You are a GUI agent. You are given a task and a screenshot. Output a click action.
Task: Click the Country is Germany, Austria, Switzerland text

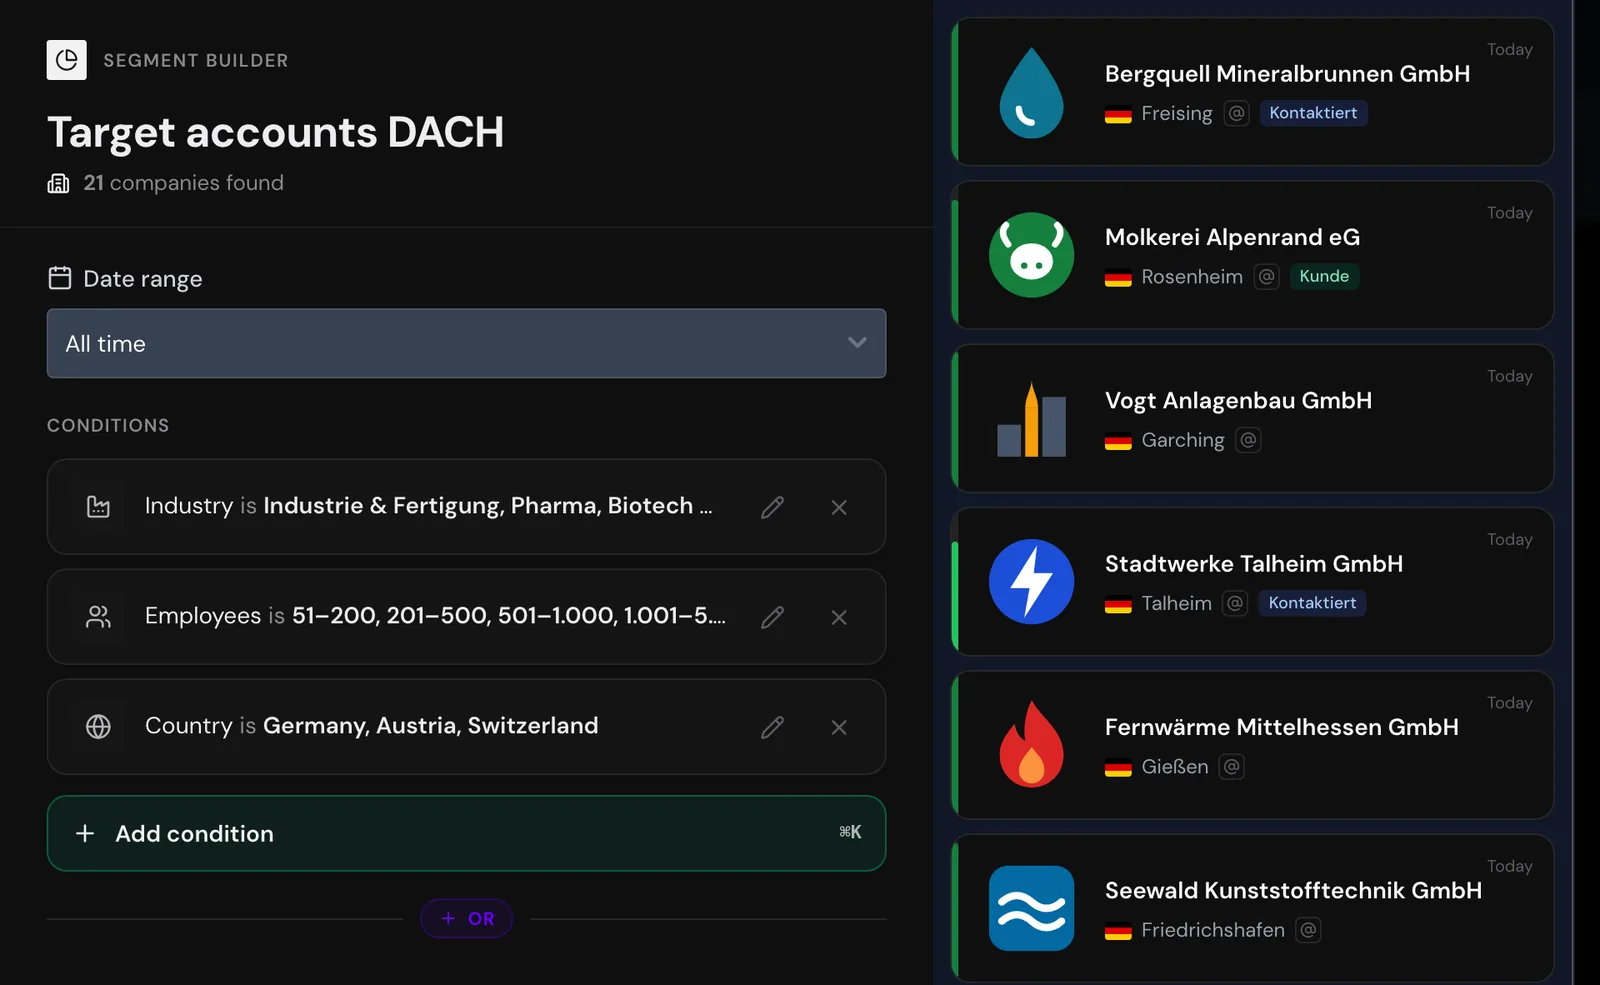pyautogui.click(x=371, y=726)
